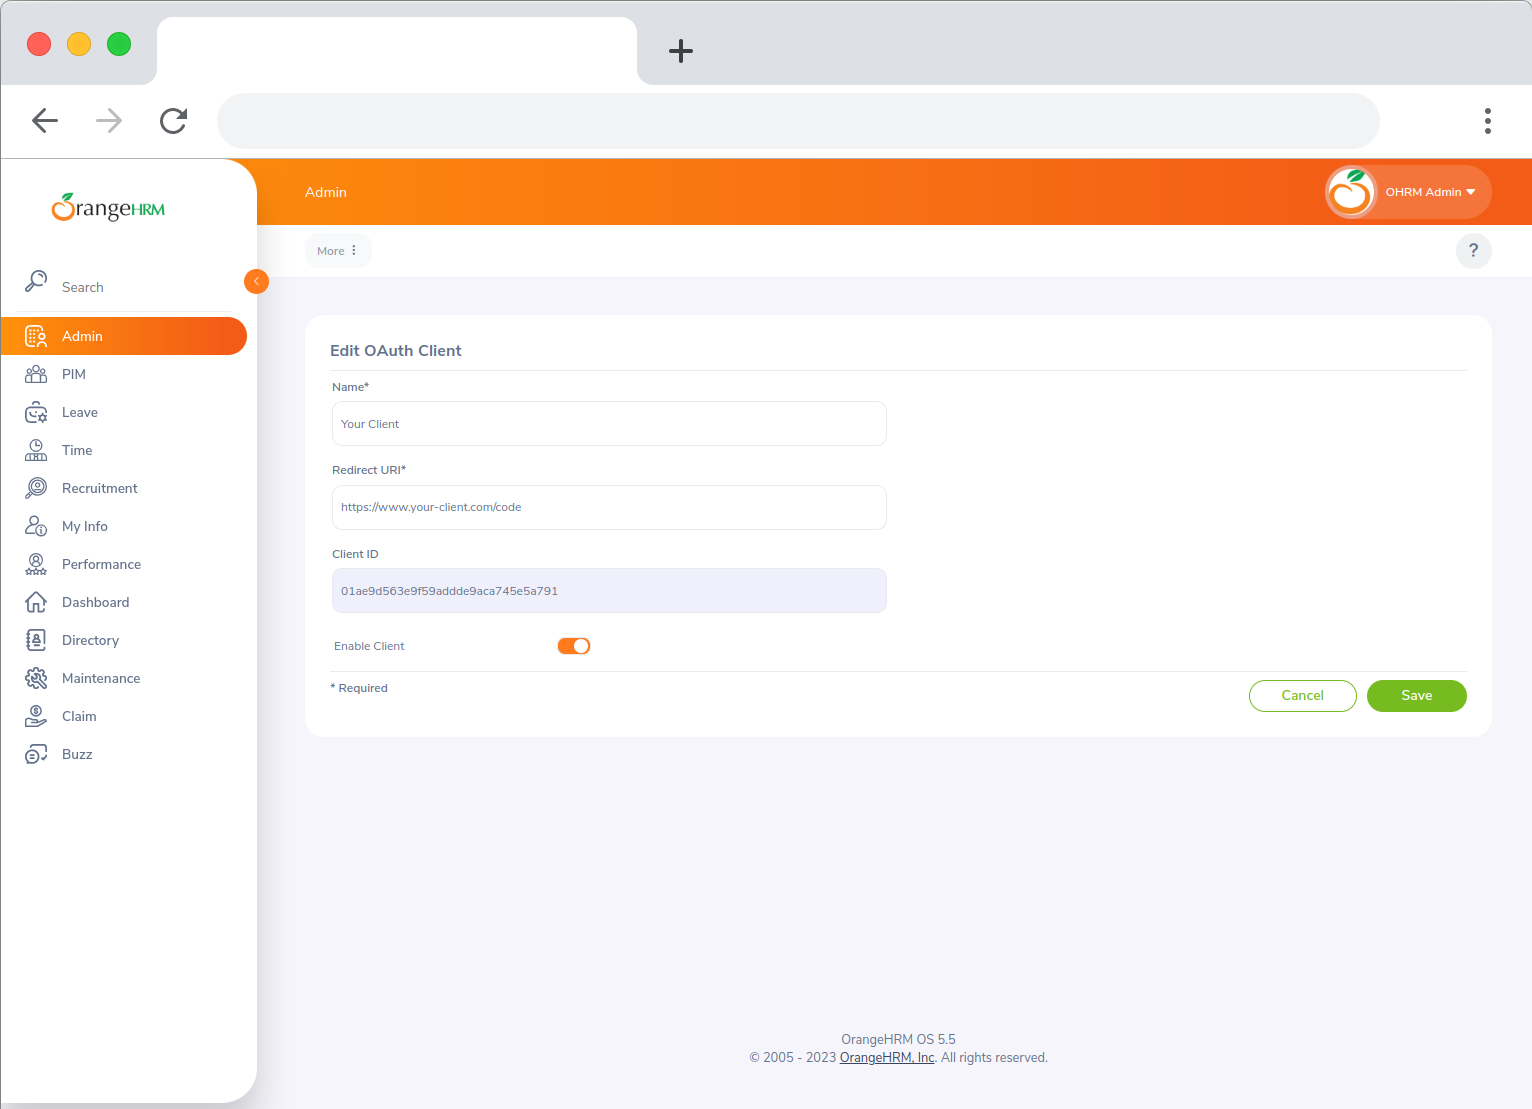The image size is (1532, 1109).
Task: Click the Performance module icon
Action: [x=36, y=564]
